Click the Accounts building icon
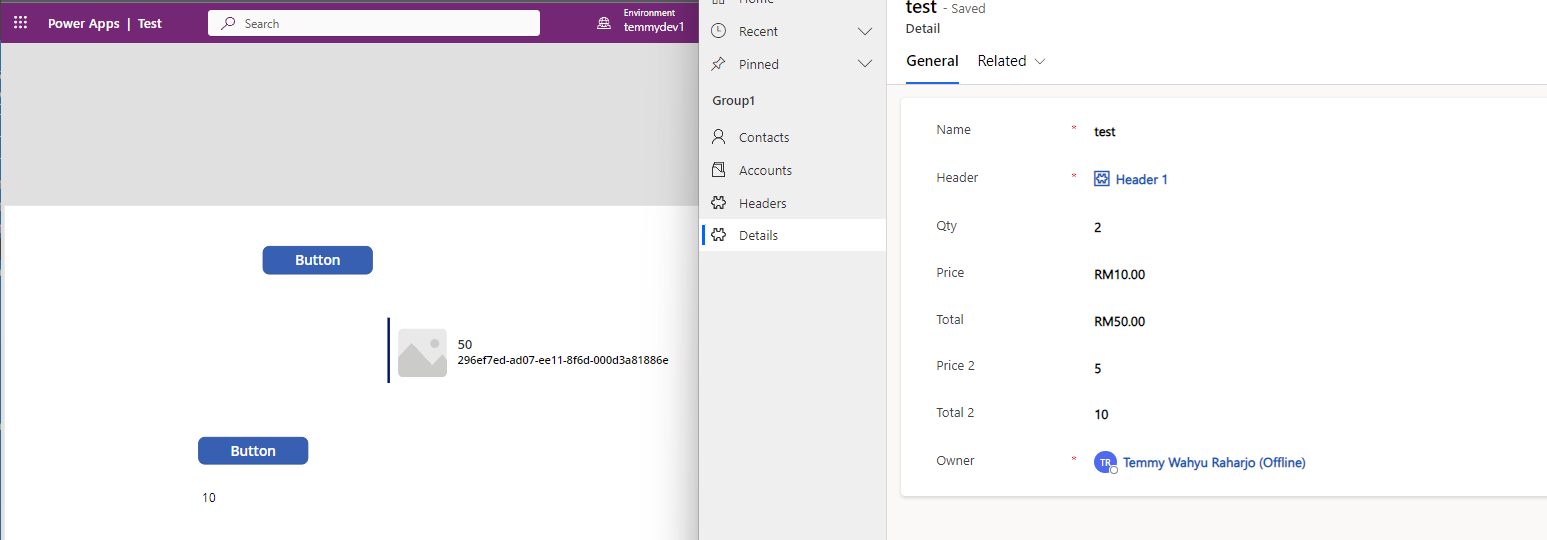Screen dimensions: 1547x540 coord(718,170)
